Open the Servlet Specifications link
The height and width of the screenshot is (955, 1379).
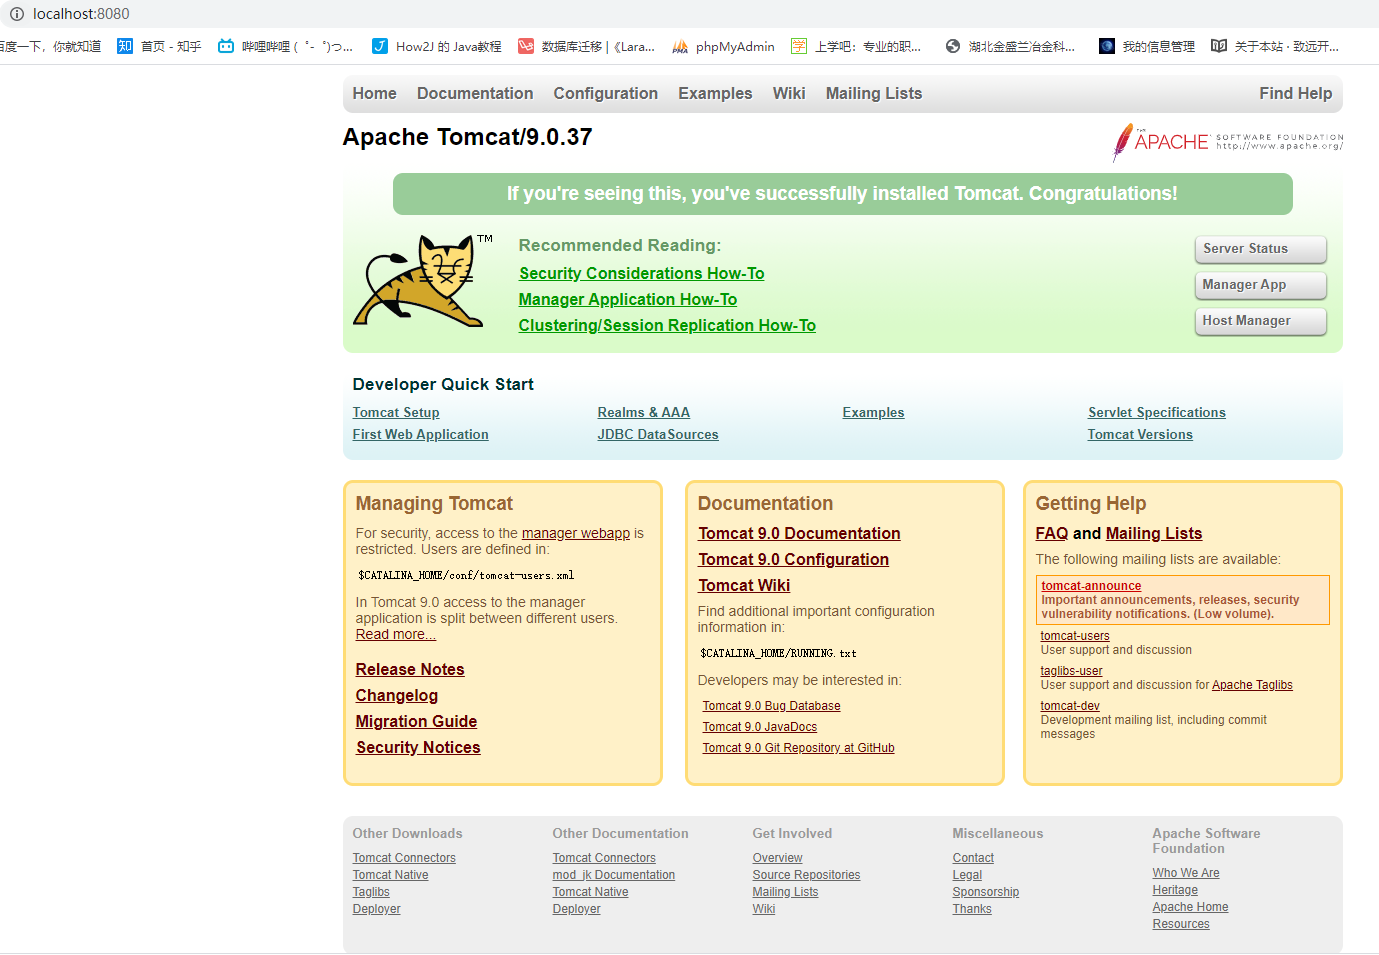tap(1157, 412)
